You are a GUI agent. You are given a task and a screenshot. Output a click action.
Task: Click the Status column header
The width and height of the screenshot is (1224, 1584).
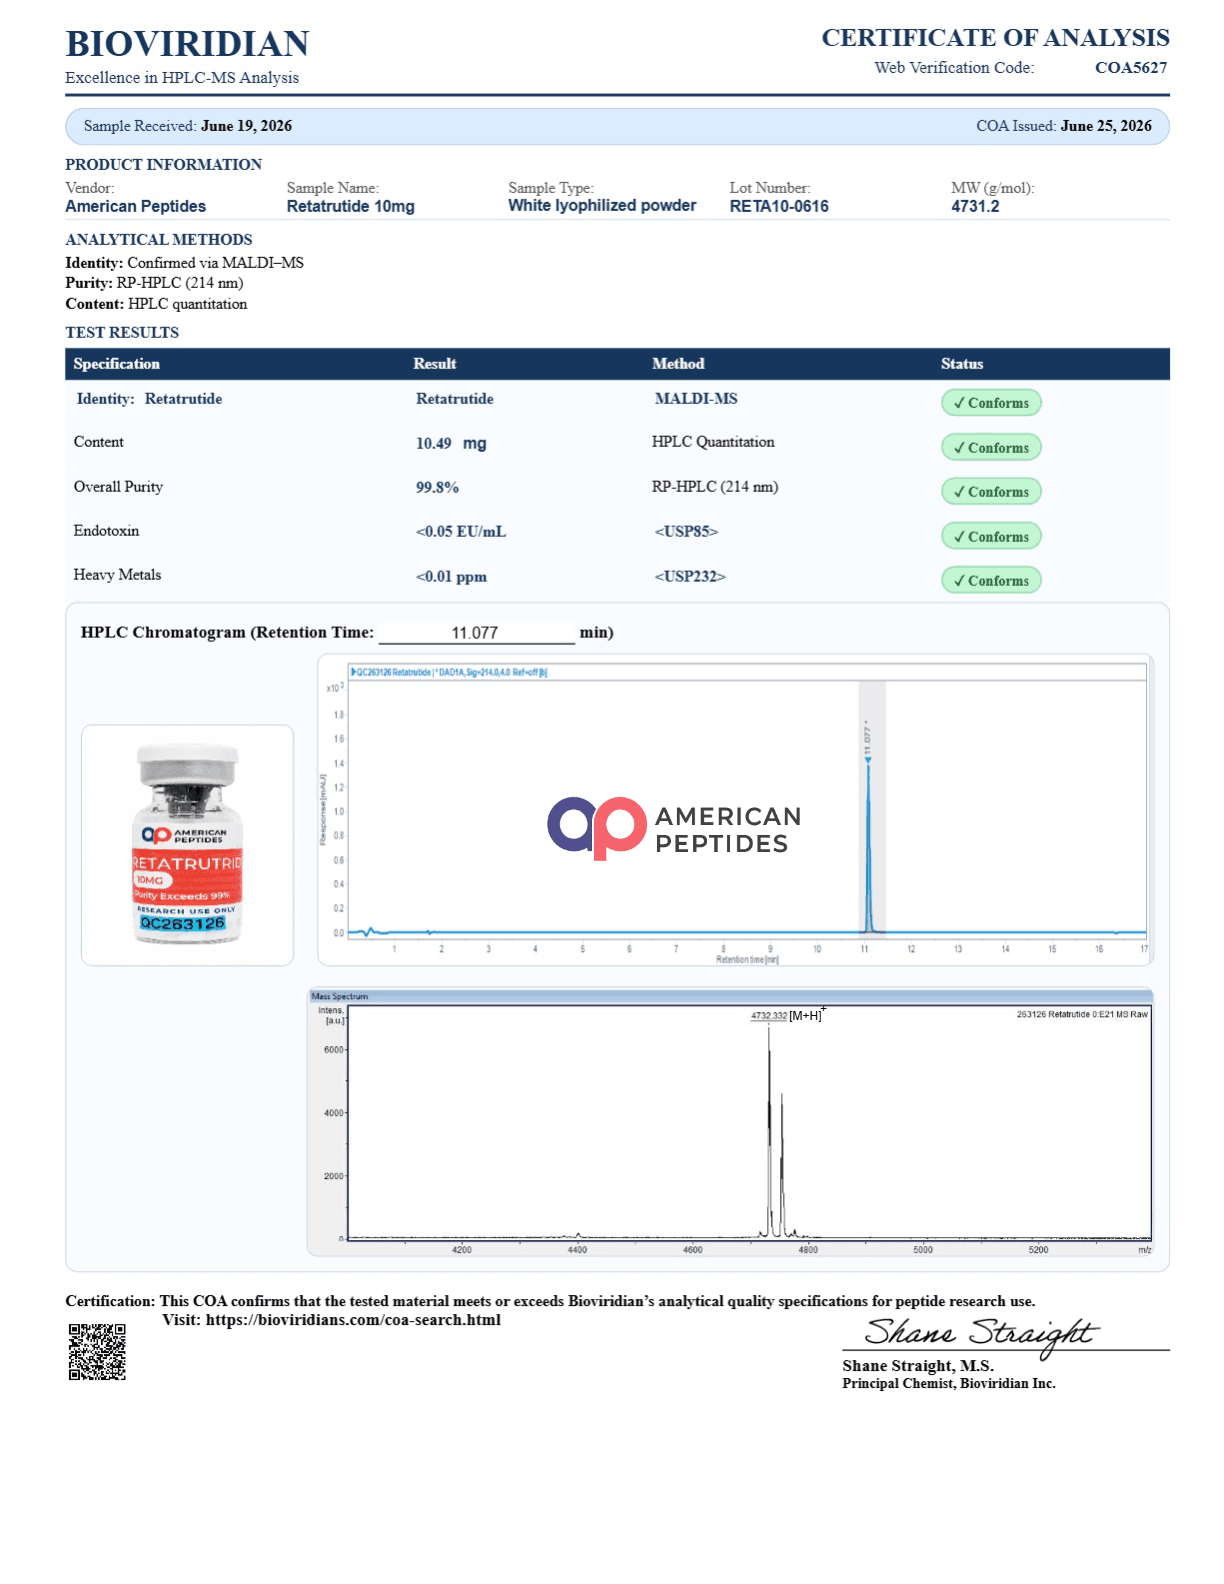click(962, 364)
